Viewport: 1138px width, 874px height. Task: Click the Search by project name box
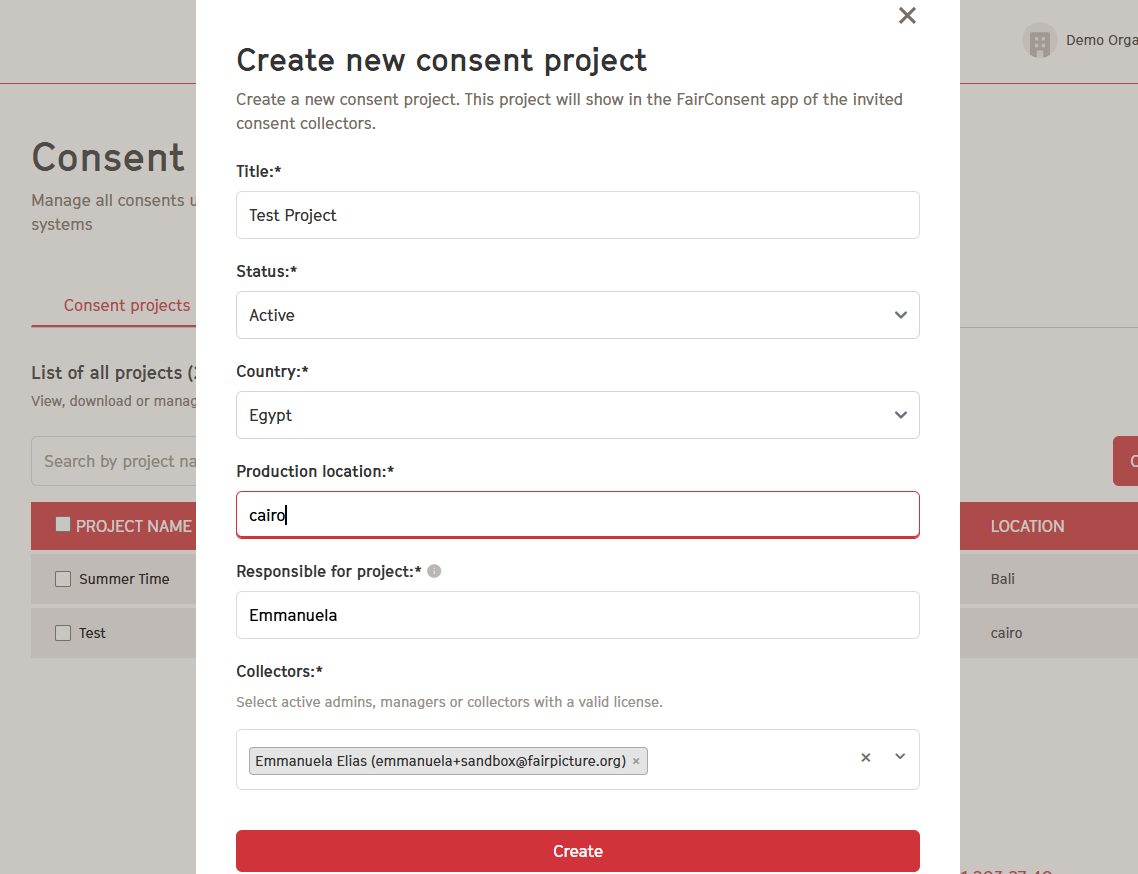click(x=114, y=461)
